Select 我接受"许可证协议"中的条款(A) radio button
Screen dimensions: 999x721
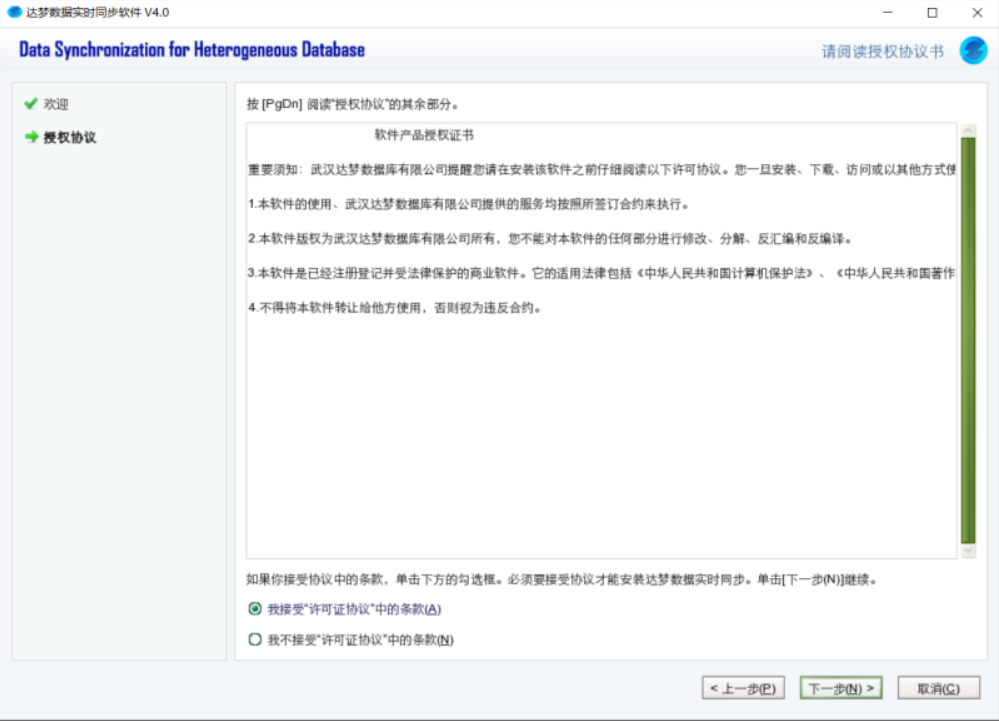click(255, 609)
